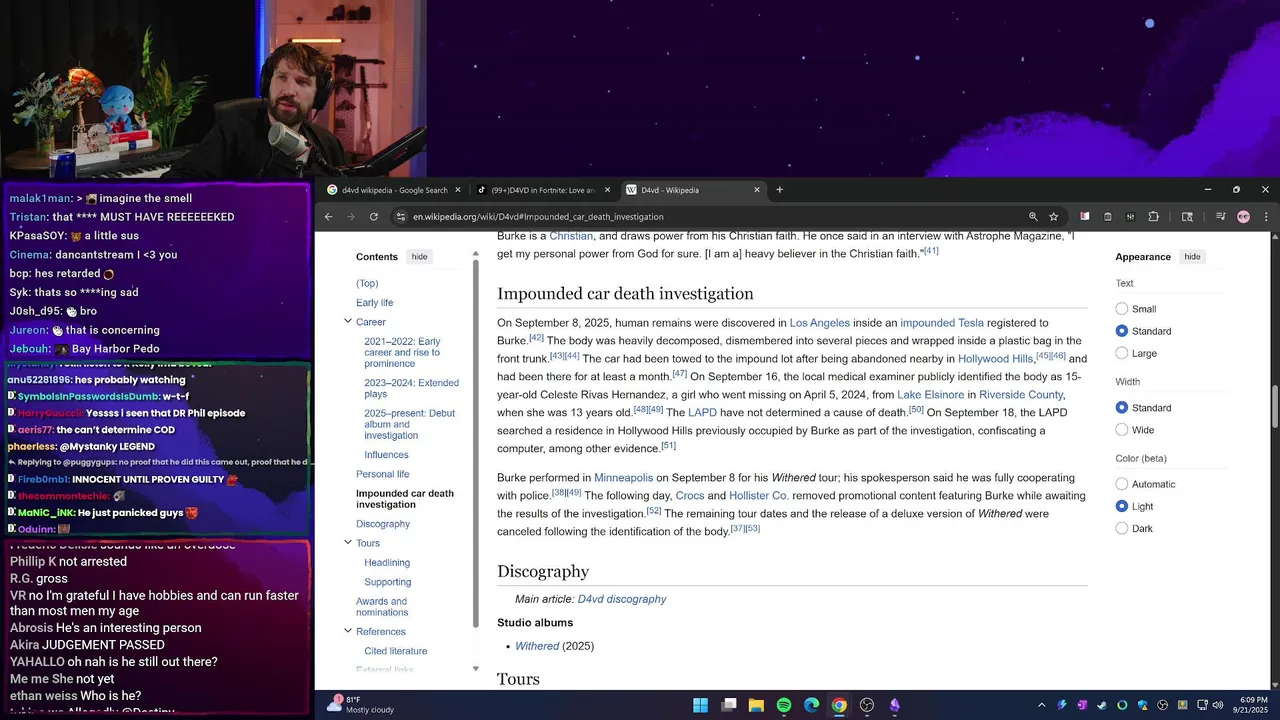Open the Chrome extensions puzzle icon
Image resolution: width=1280 pixels, height=720 pixels.
point(1153,217)
